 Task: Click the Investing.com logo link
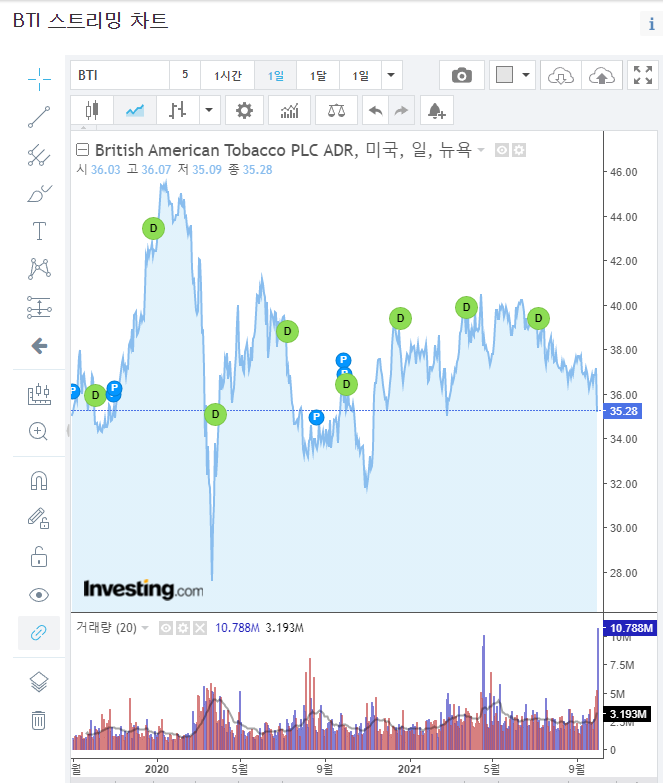click(x=143, y=589)
